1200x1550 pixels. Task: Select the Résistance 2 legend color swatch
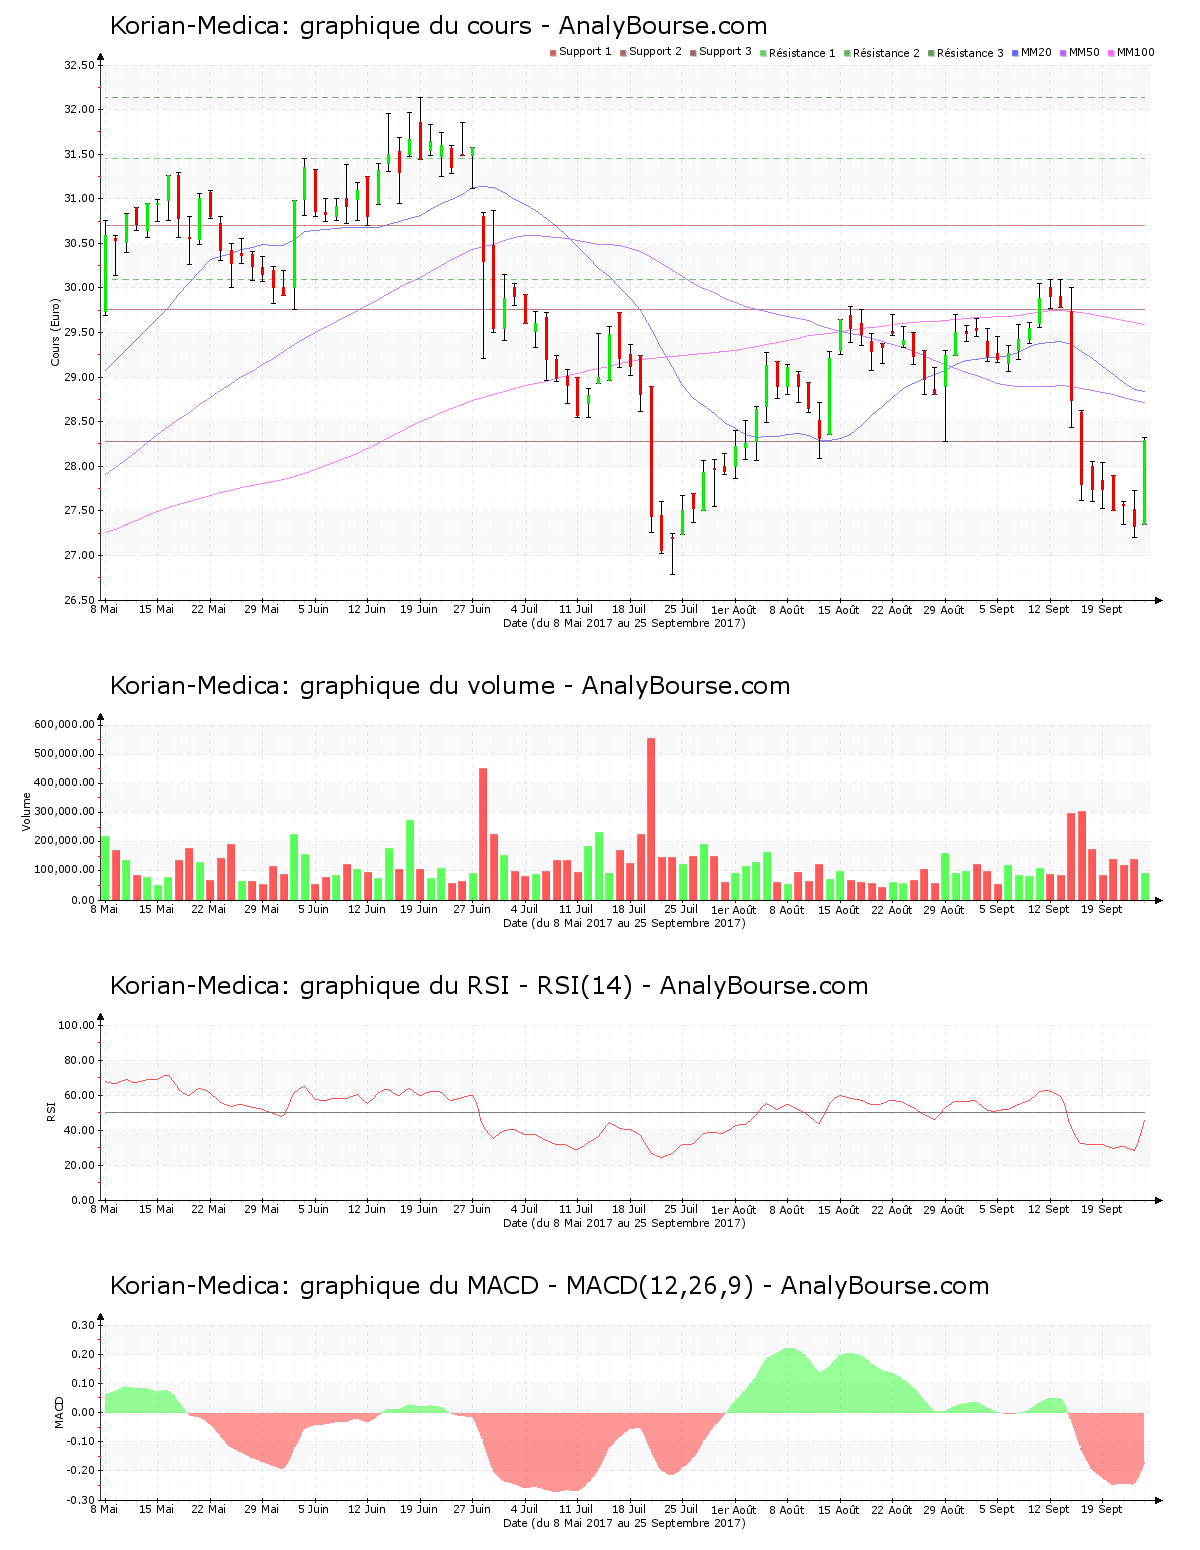(847, 52)
